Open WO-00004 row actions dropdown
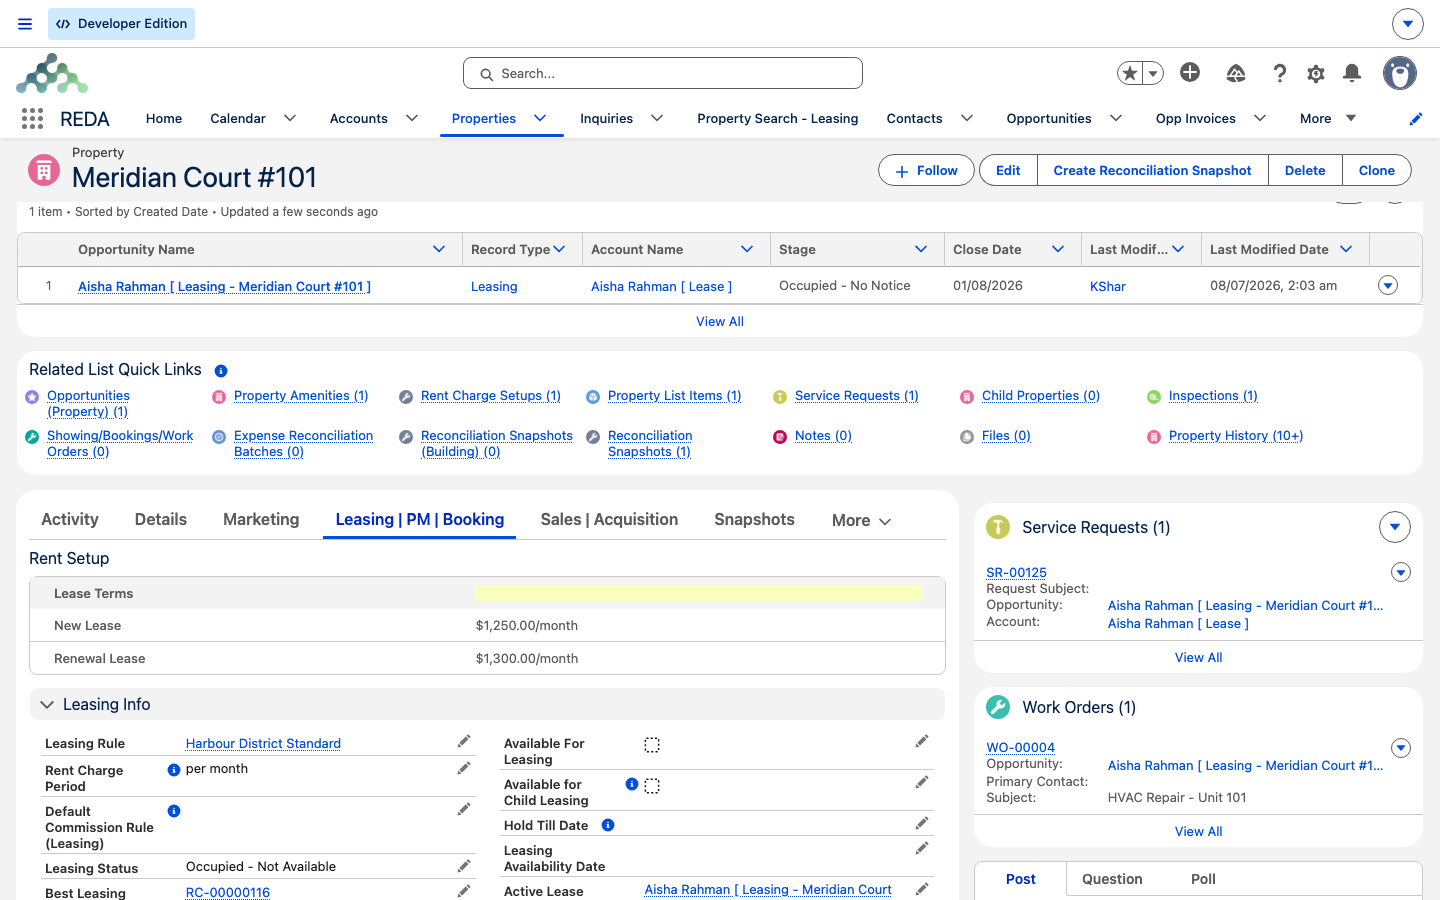This screenshot has height=900, width=1440. 1401,748
